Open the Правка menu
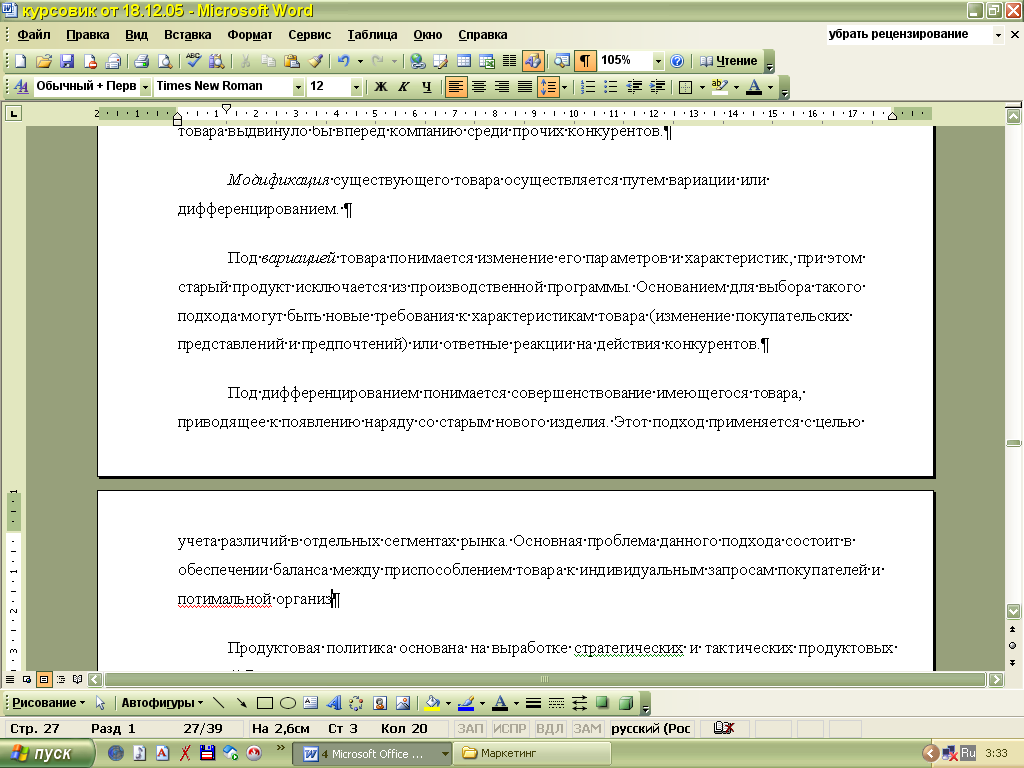 (88, 35)
